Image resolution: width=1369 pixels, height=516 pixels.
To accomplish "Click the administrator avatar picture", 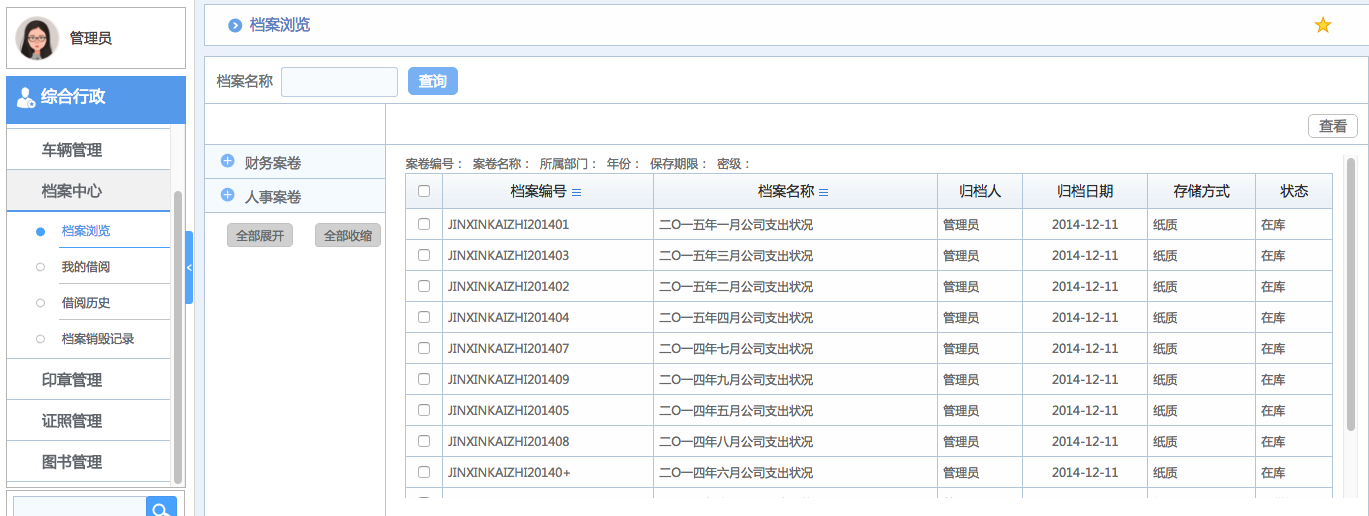I will point(38,38).
